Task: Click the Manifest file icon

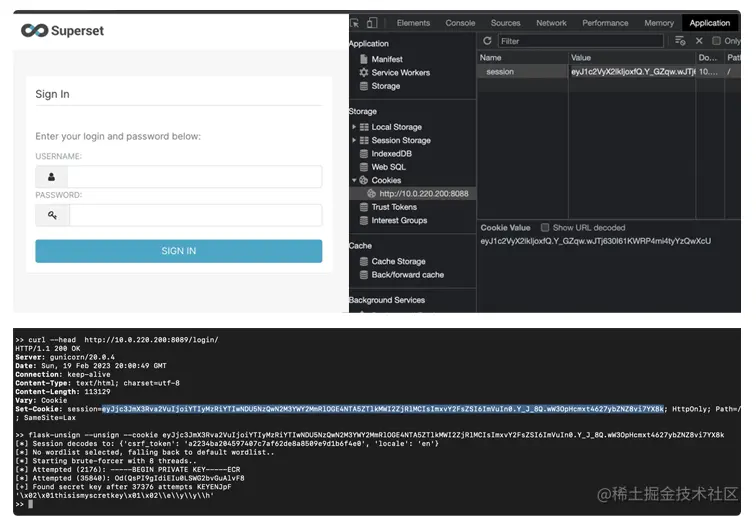Action: point(364,59)
